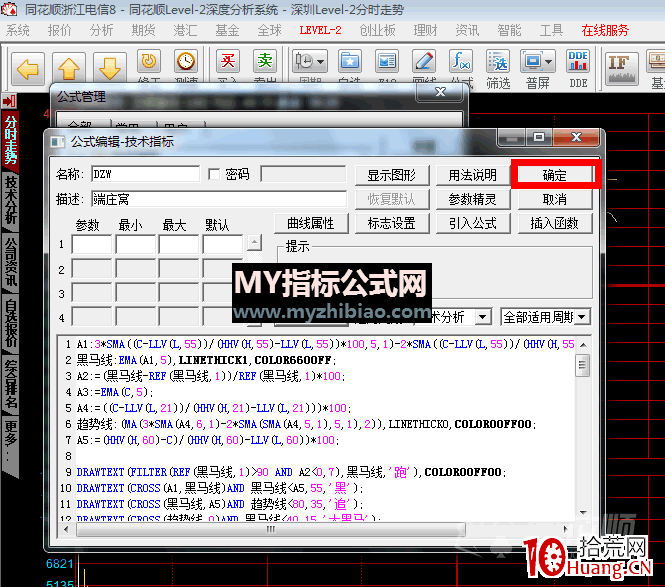Click the green 卖 sell icon
This screenshot has width=665, height=587.
(x=265, y=62)
